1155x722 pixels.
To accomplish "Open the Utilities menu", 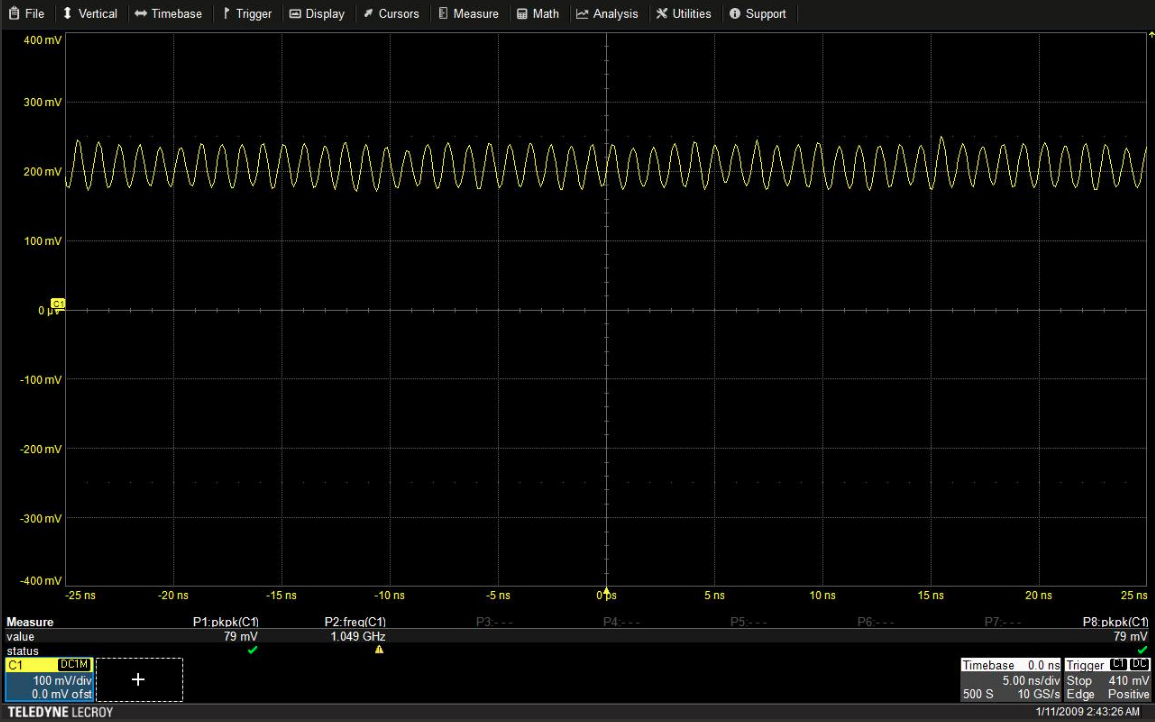I will click(x=684, y=13).
